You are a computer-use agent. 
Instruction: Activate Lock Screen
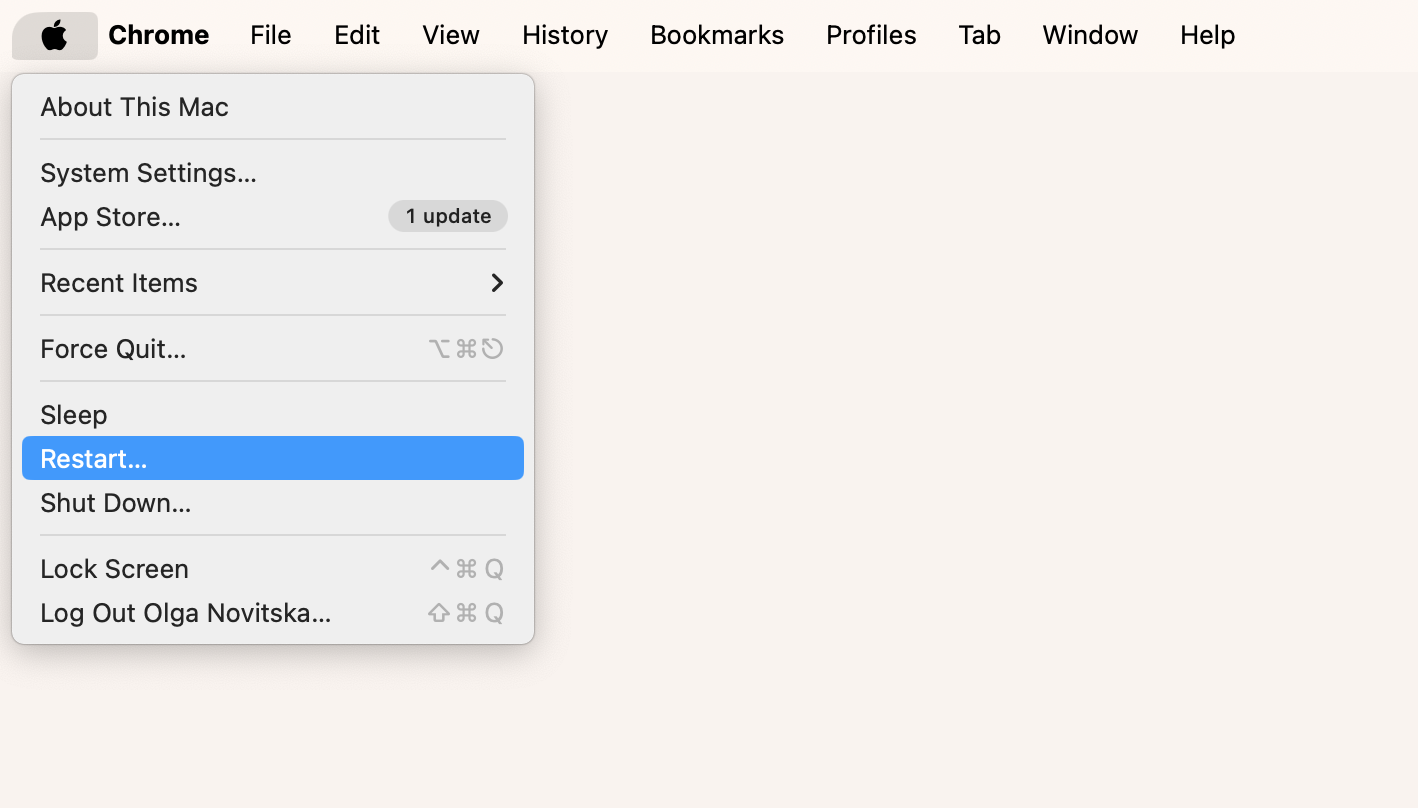tap(114, 568)
